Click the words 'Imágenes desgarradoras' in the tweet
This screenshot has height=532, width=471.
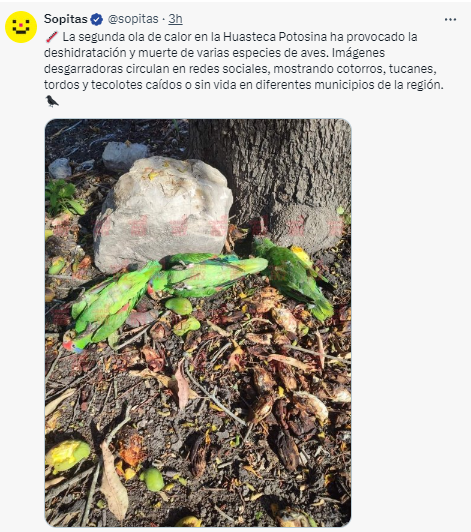[x=214, y=61]
